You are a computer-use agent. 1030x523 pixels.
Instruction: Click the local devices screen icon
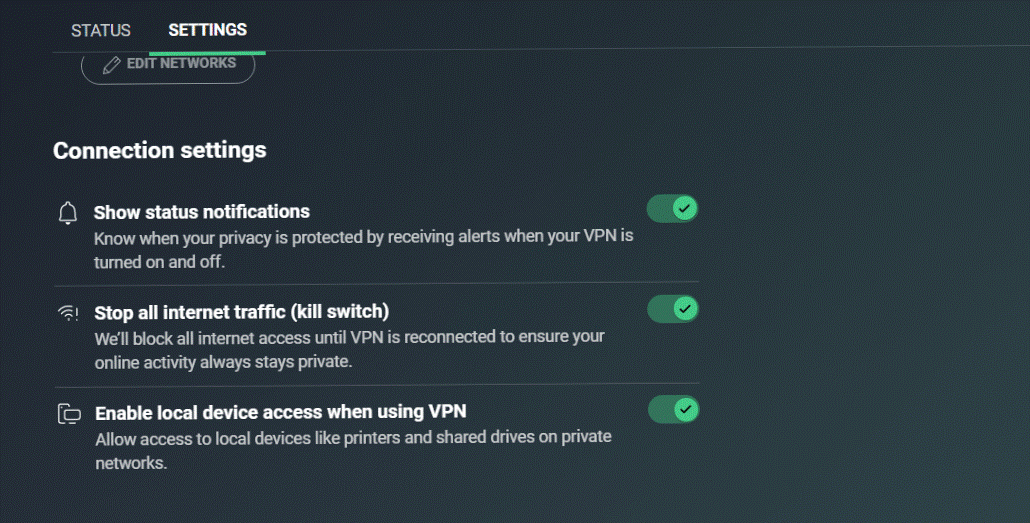pyautogui.click(x=69, y=413)
